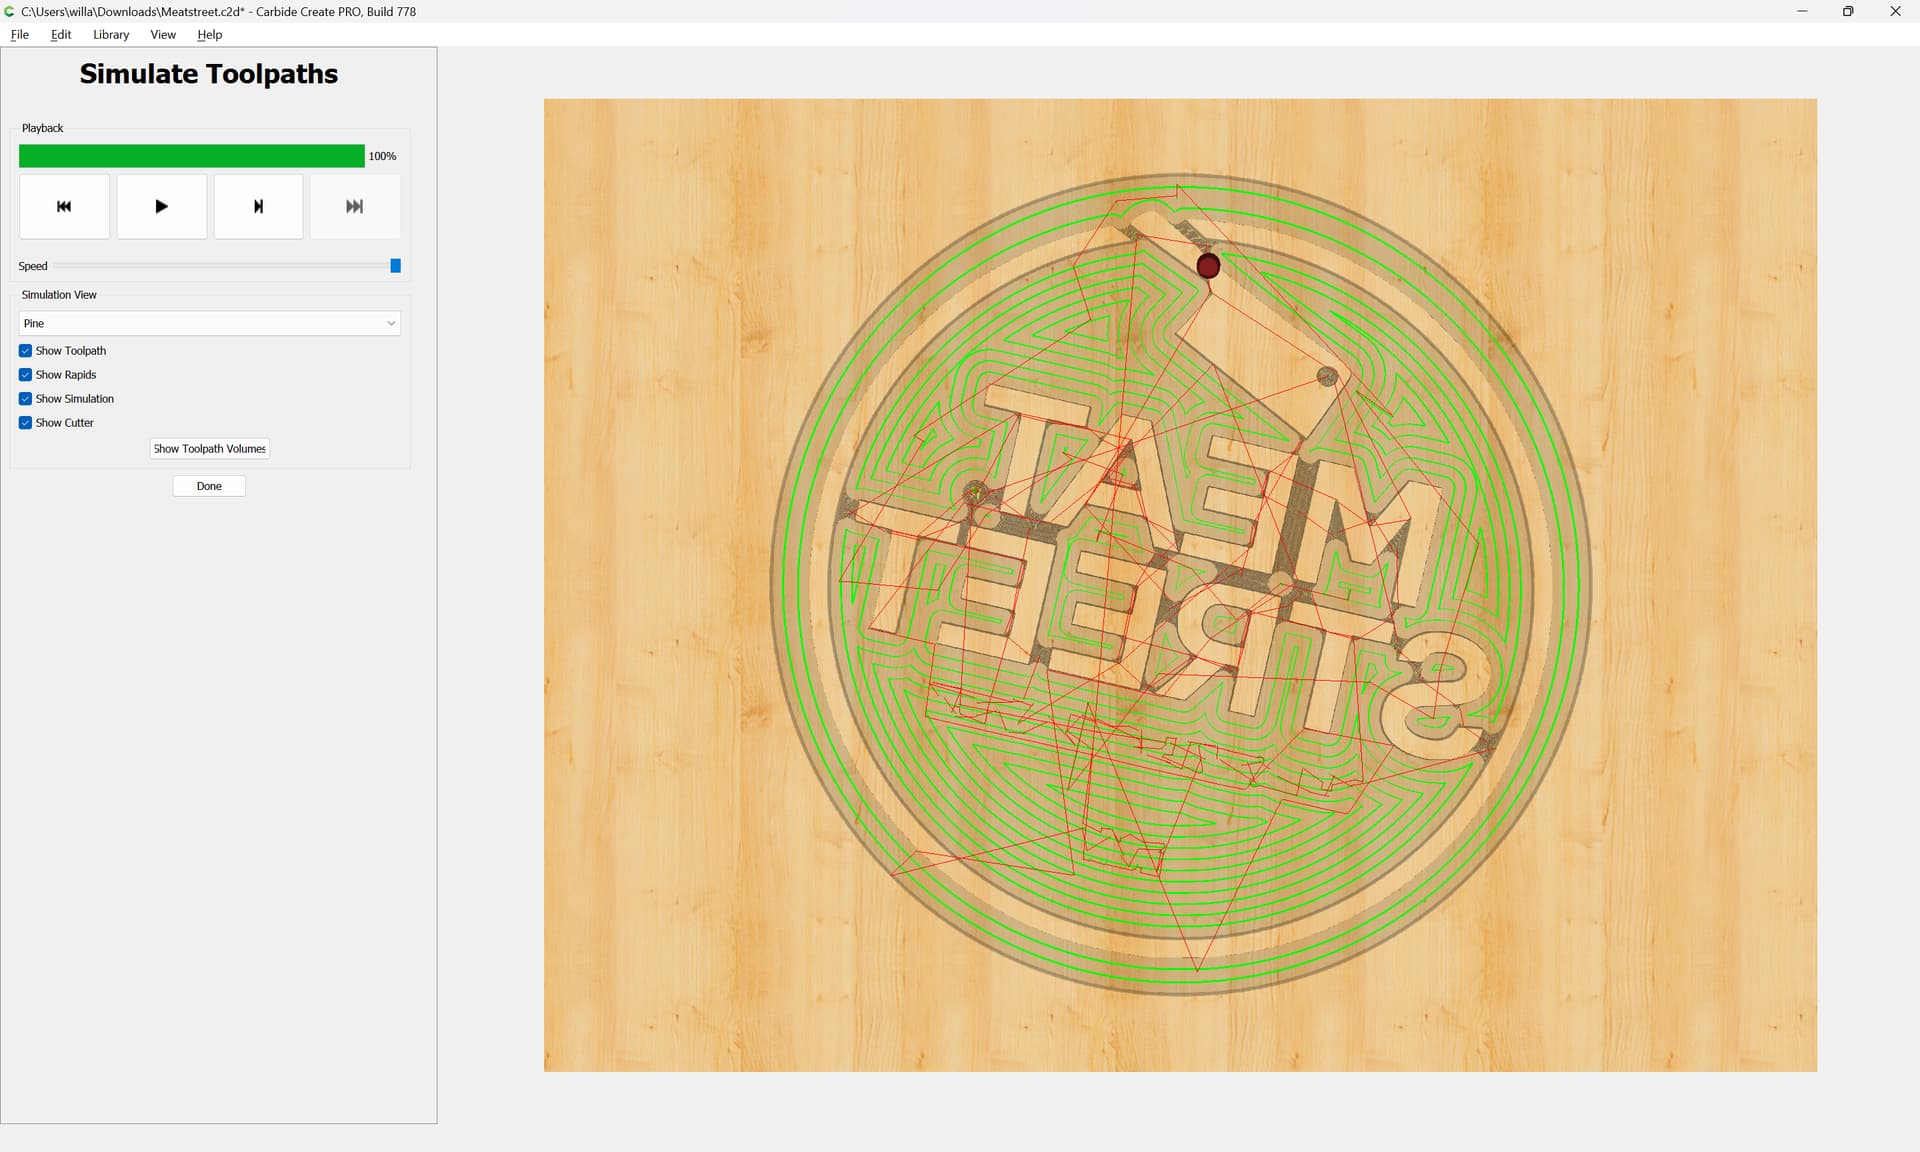Viewport: 1920px width, 1152px height.
Task: Restore down the application window
Action: [x=1848, y=11]
